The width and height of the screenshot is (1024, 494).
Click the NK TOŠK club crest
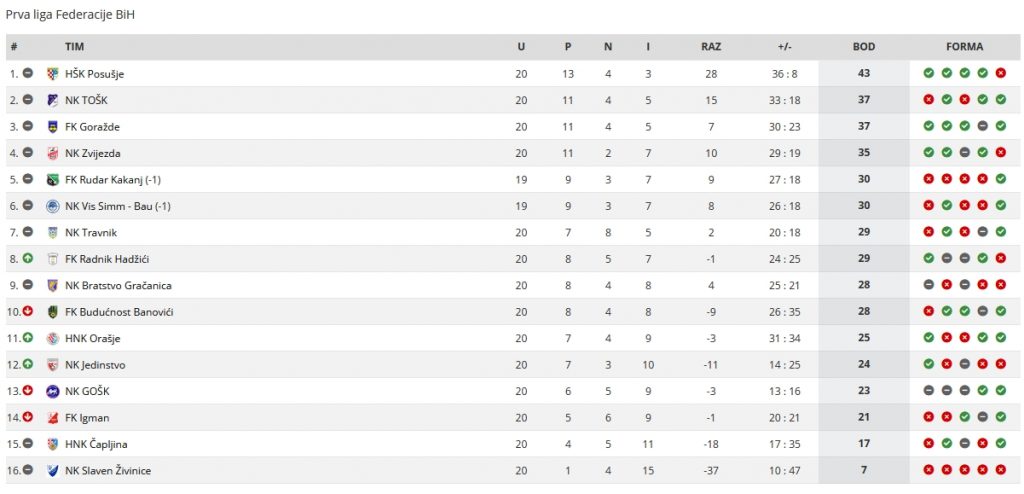[53, 100]
